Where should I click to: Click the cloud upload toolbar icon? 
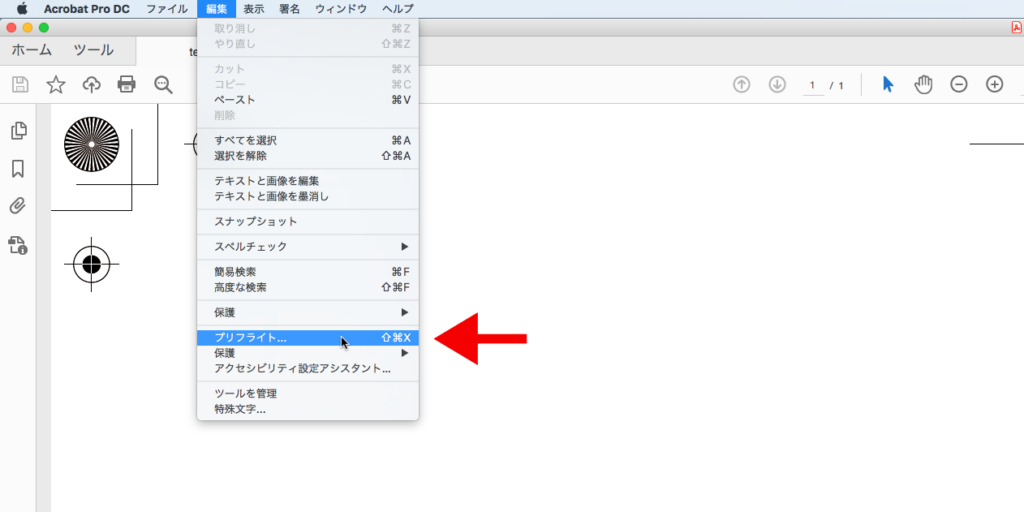[91, 84]
